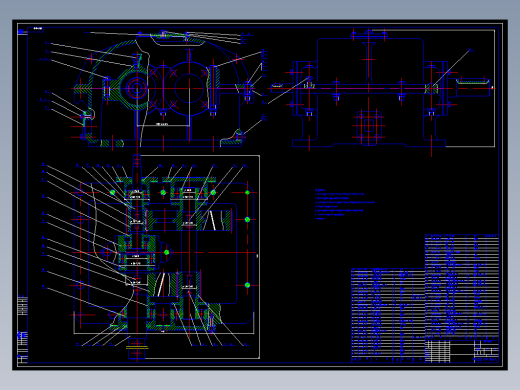Click the title block at the drawing's bottom-right corner
This screenshot has height=390, width=520.
pos(462,351)
